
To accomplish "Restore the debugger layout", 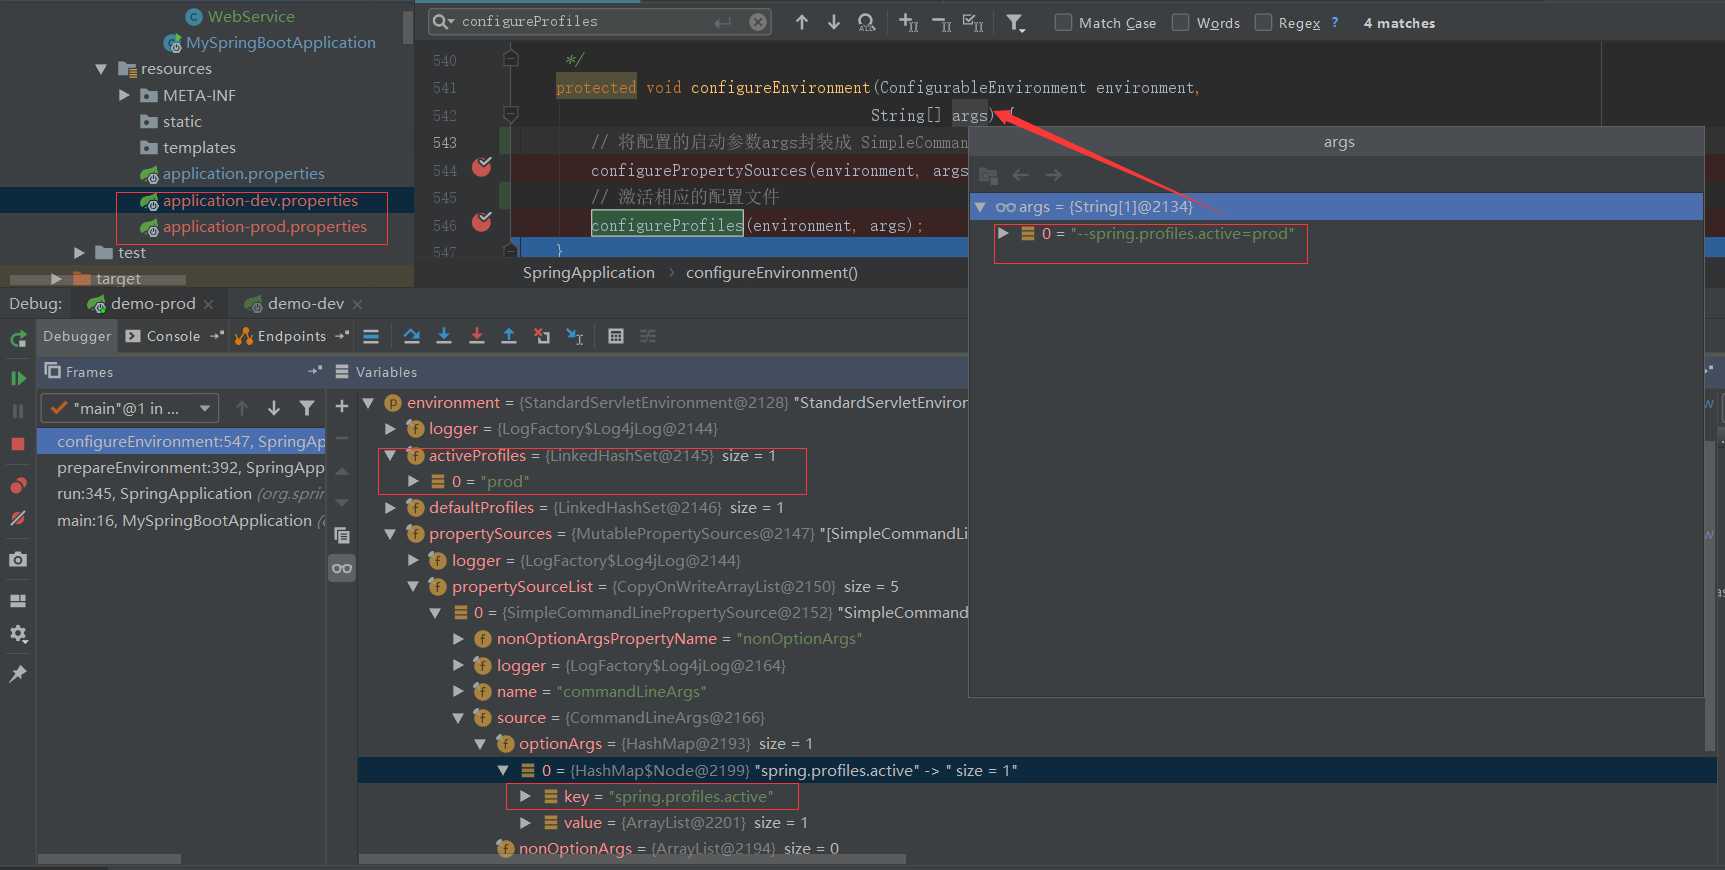I will 18,601.
